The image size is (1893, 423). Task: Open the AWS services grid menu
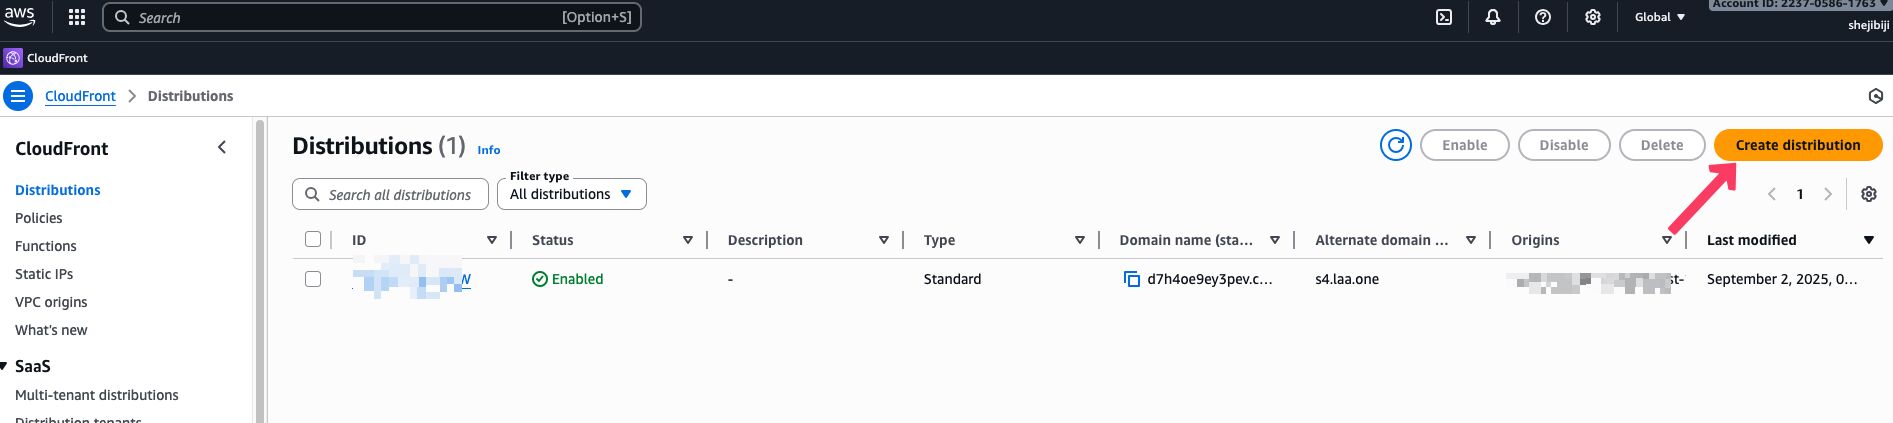(77, 17)
